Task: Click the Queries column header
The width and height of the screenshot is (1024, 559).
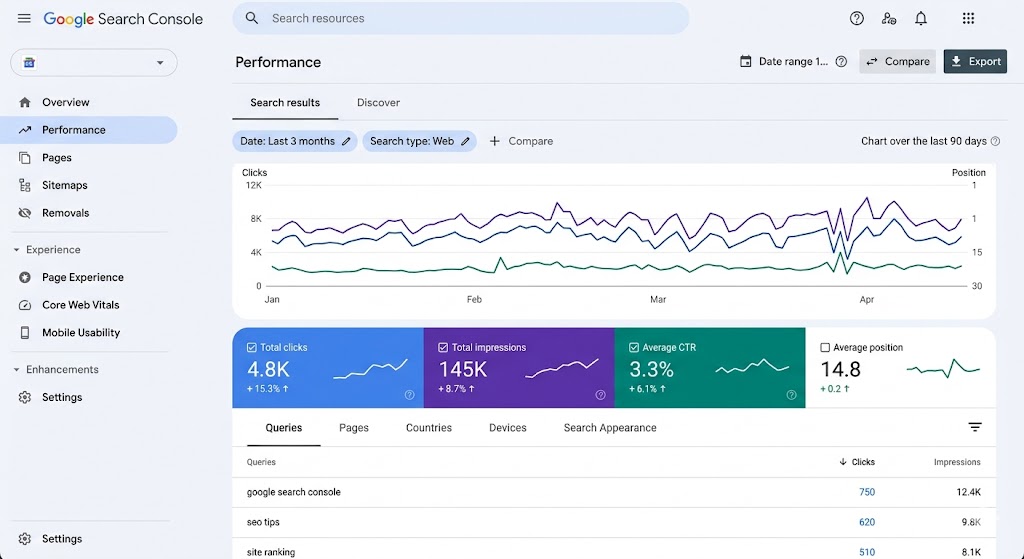Action: (x=261, y=462)
